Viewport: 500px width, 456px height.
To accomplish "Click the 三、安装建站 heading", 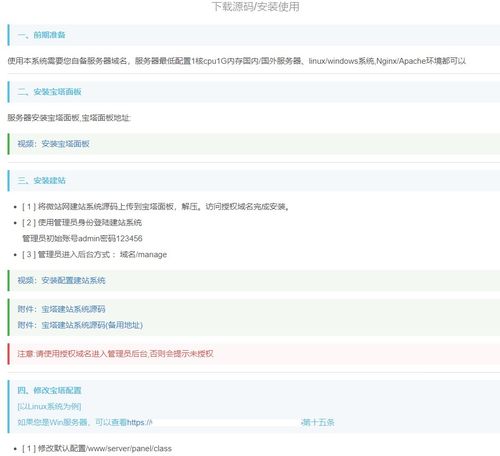I will point(41,180).
